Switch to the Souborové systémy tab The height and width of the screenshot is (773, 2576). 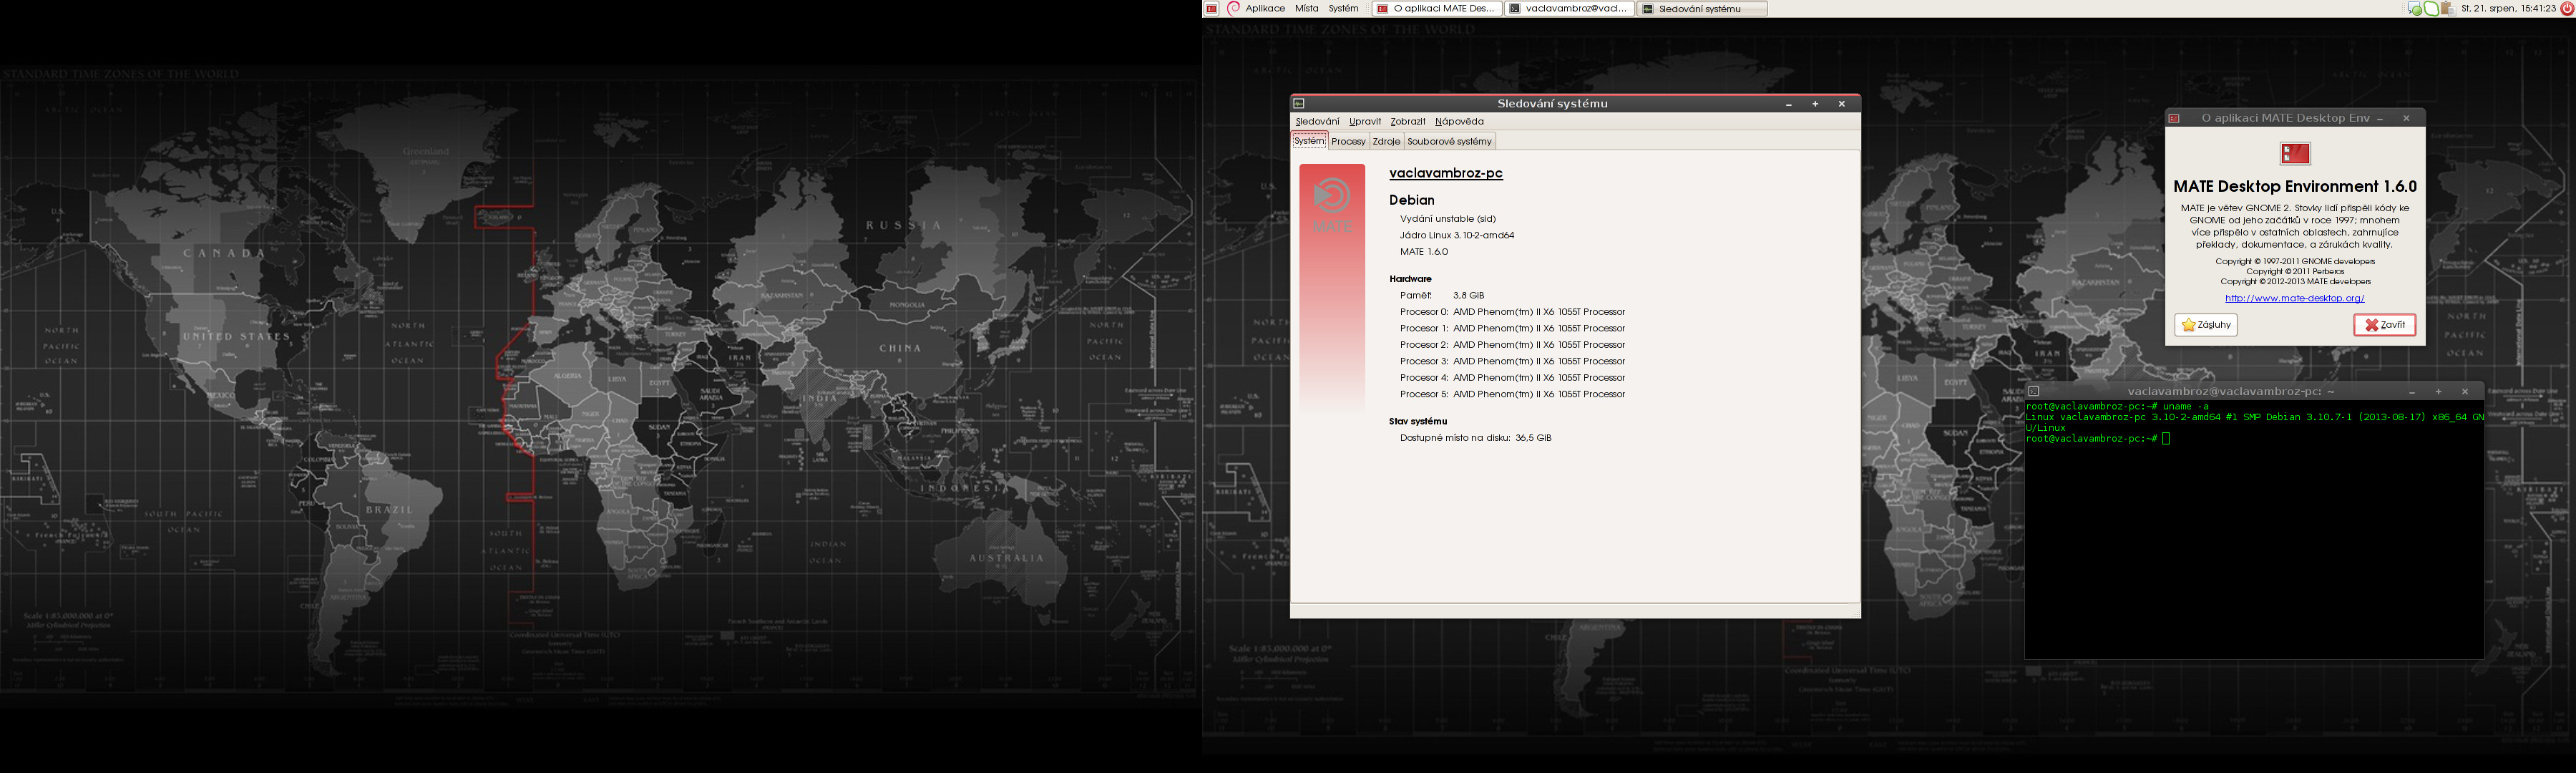1449,141
